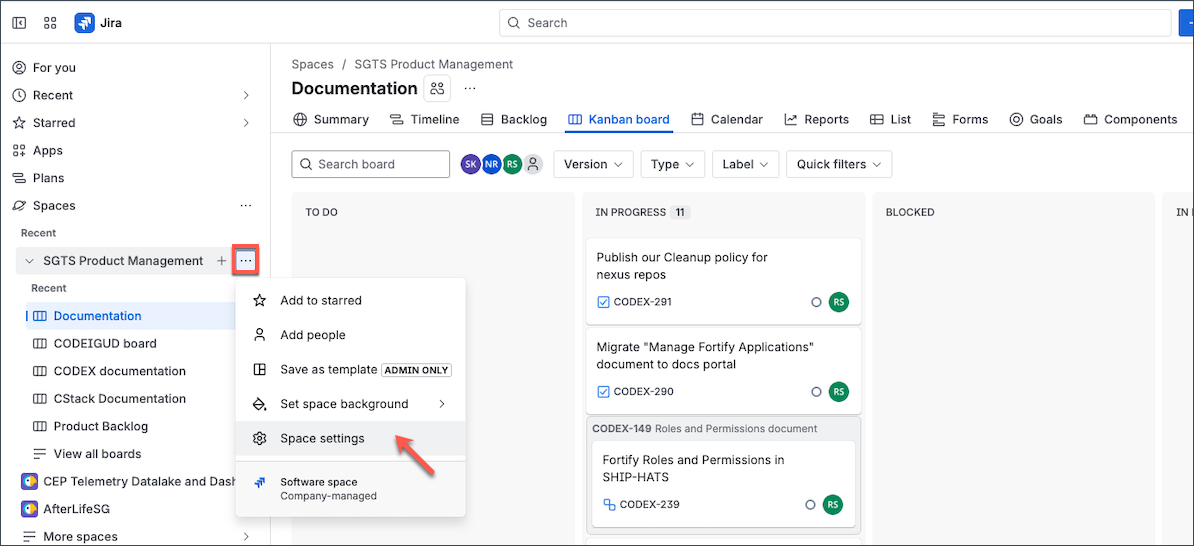This screenshot has height=546, width=1194.
Task: Open card Fortify Roles and Permissions
Action: point(723,484)
